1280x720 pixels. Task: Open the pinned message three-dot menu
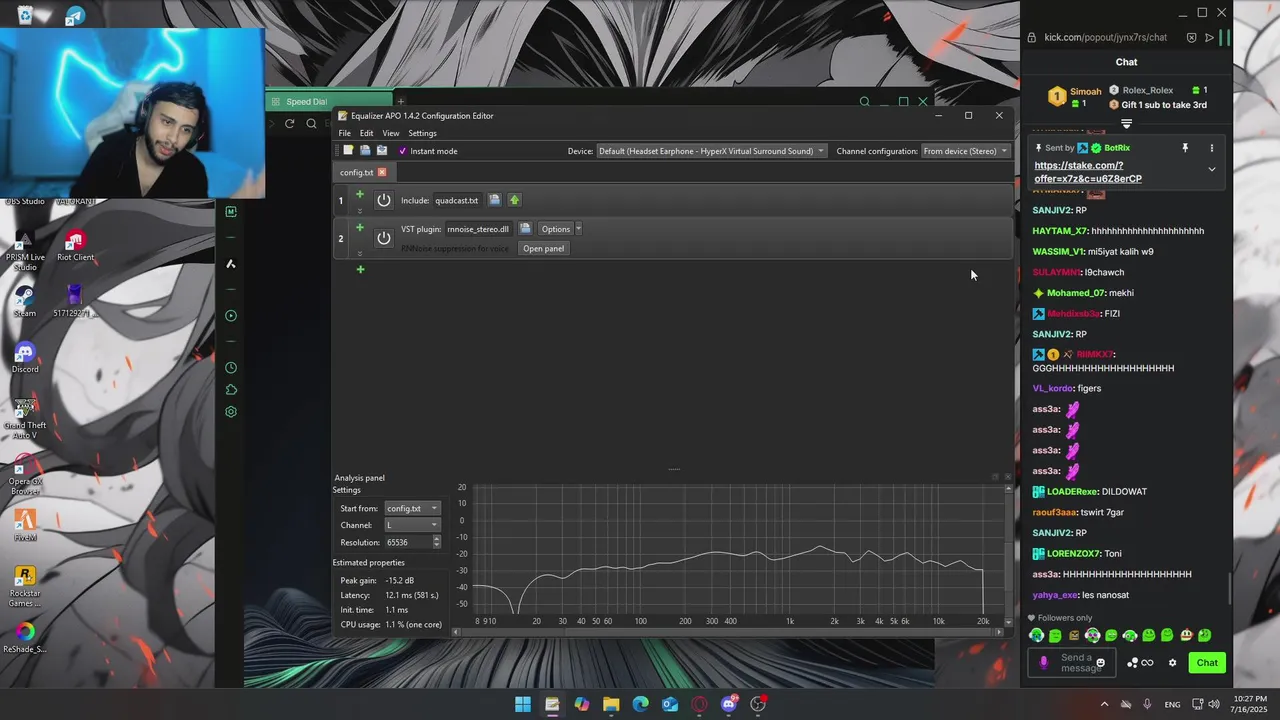click(x=1211, y=148)
